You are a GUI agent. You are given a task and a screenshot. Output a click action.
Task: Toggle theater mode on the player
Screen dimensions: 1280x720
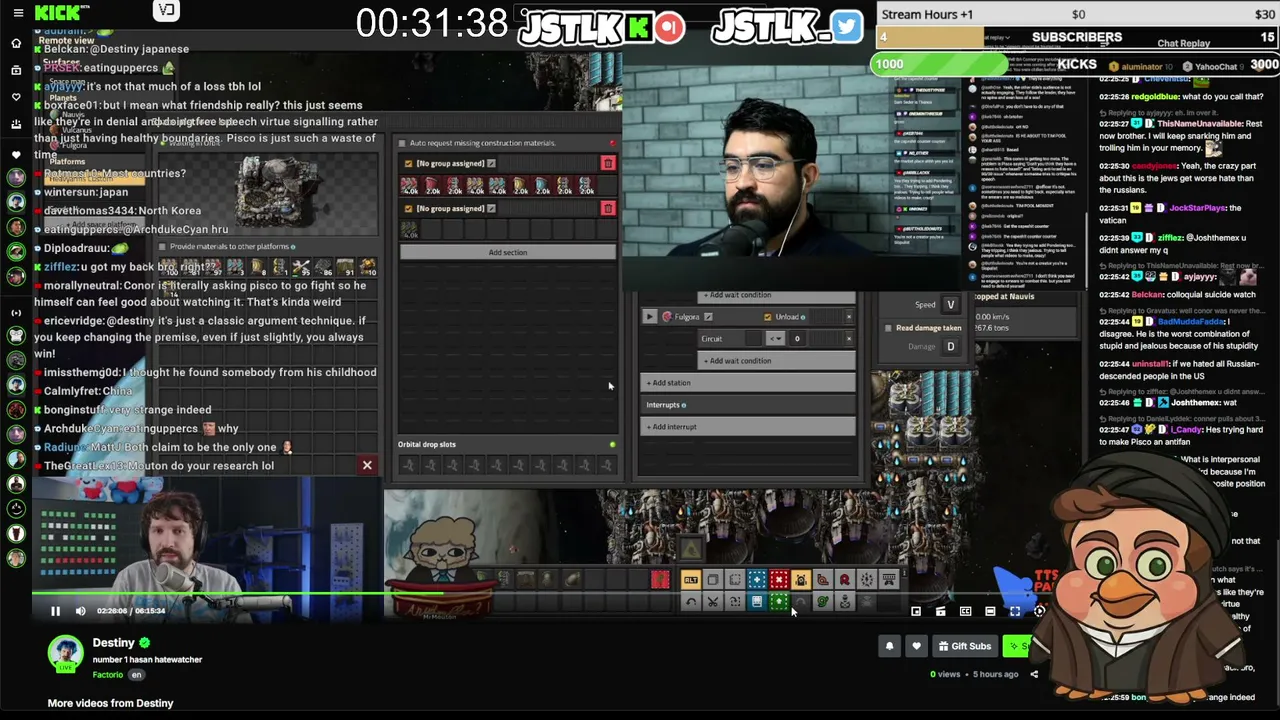click(x=990, y=611)
